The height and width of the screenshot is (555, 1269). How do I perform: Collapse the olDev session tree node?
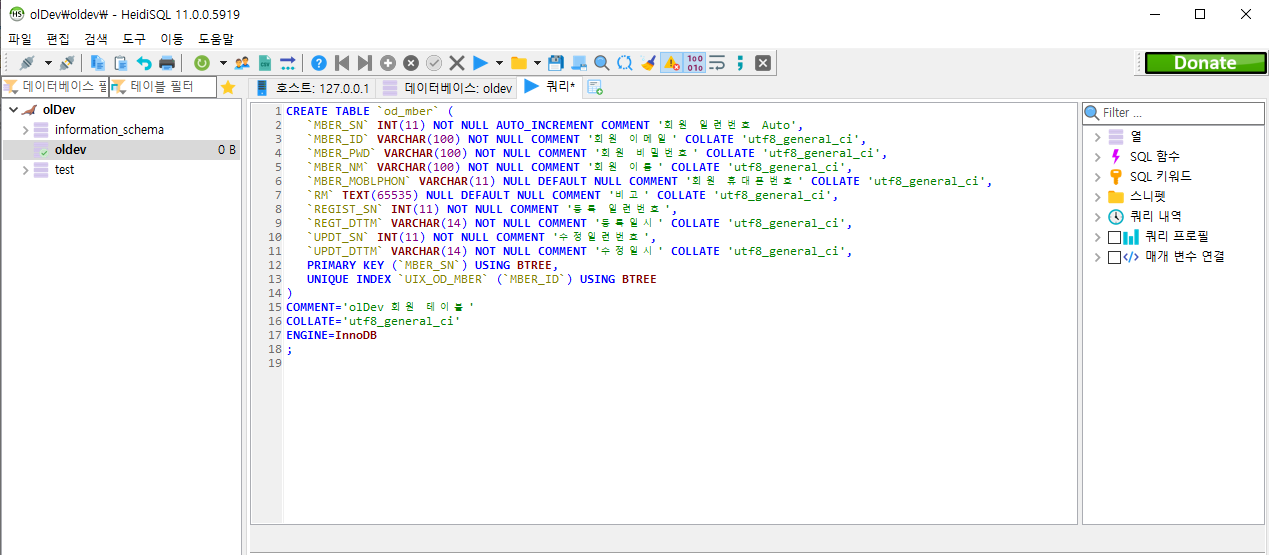[11, 110]
